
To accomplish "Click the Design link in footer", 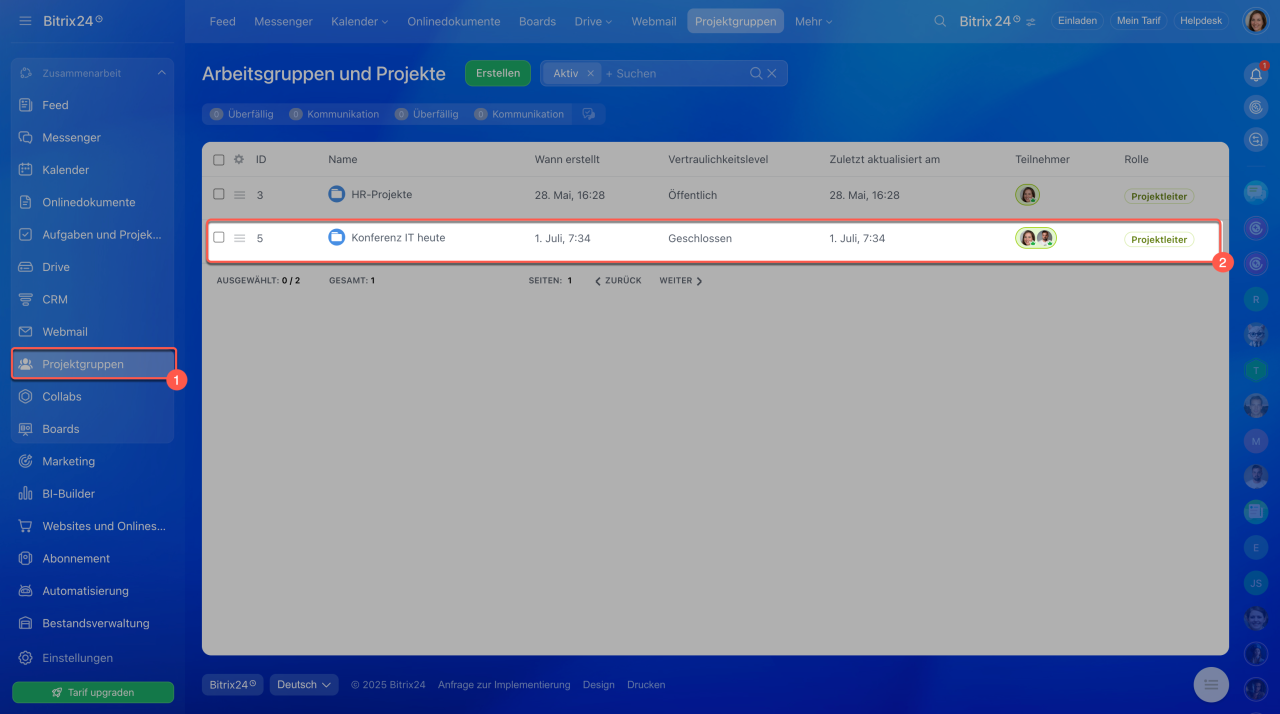I will tap(598, 685).
